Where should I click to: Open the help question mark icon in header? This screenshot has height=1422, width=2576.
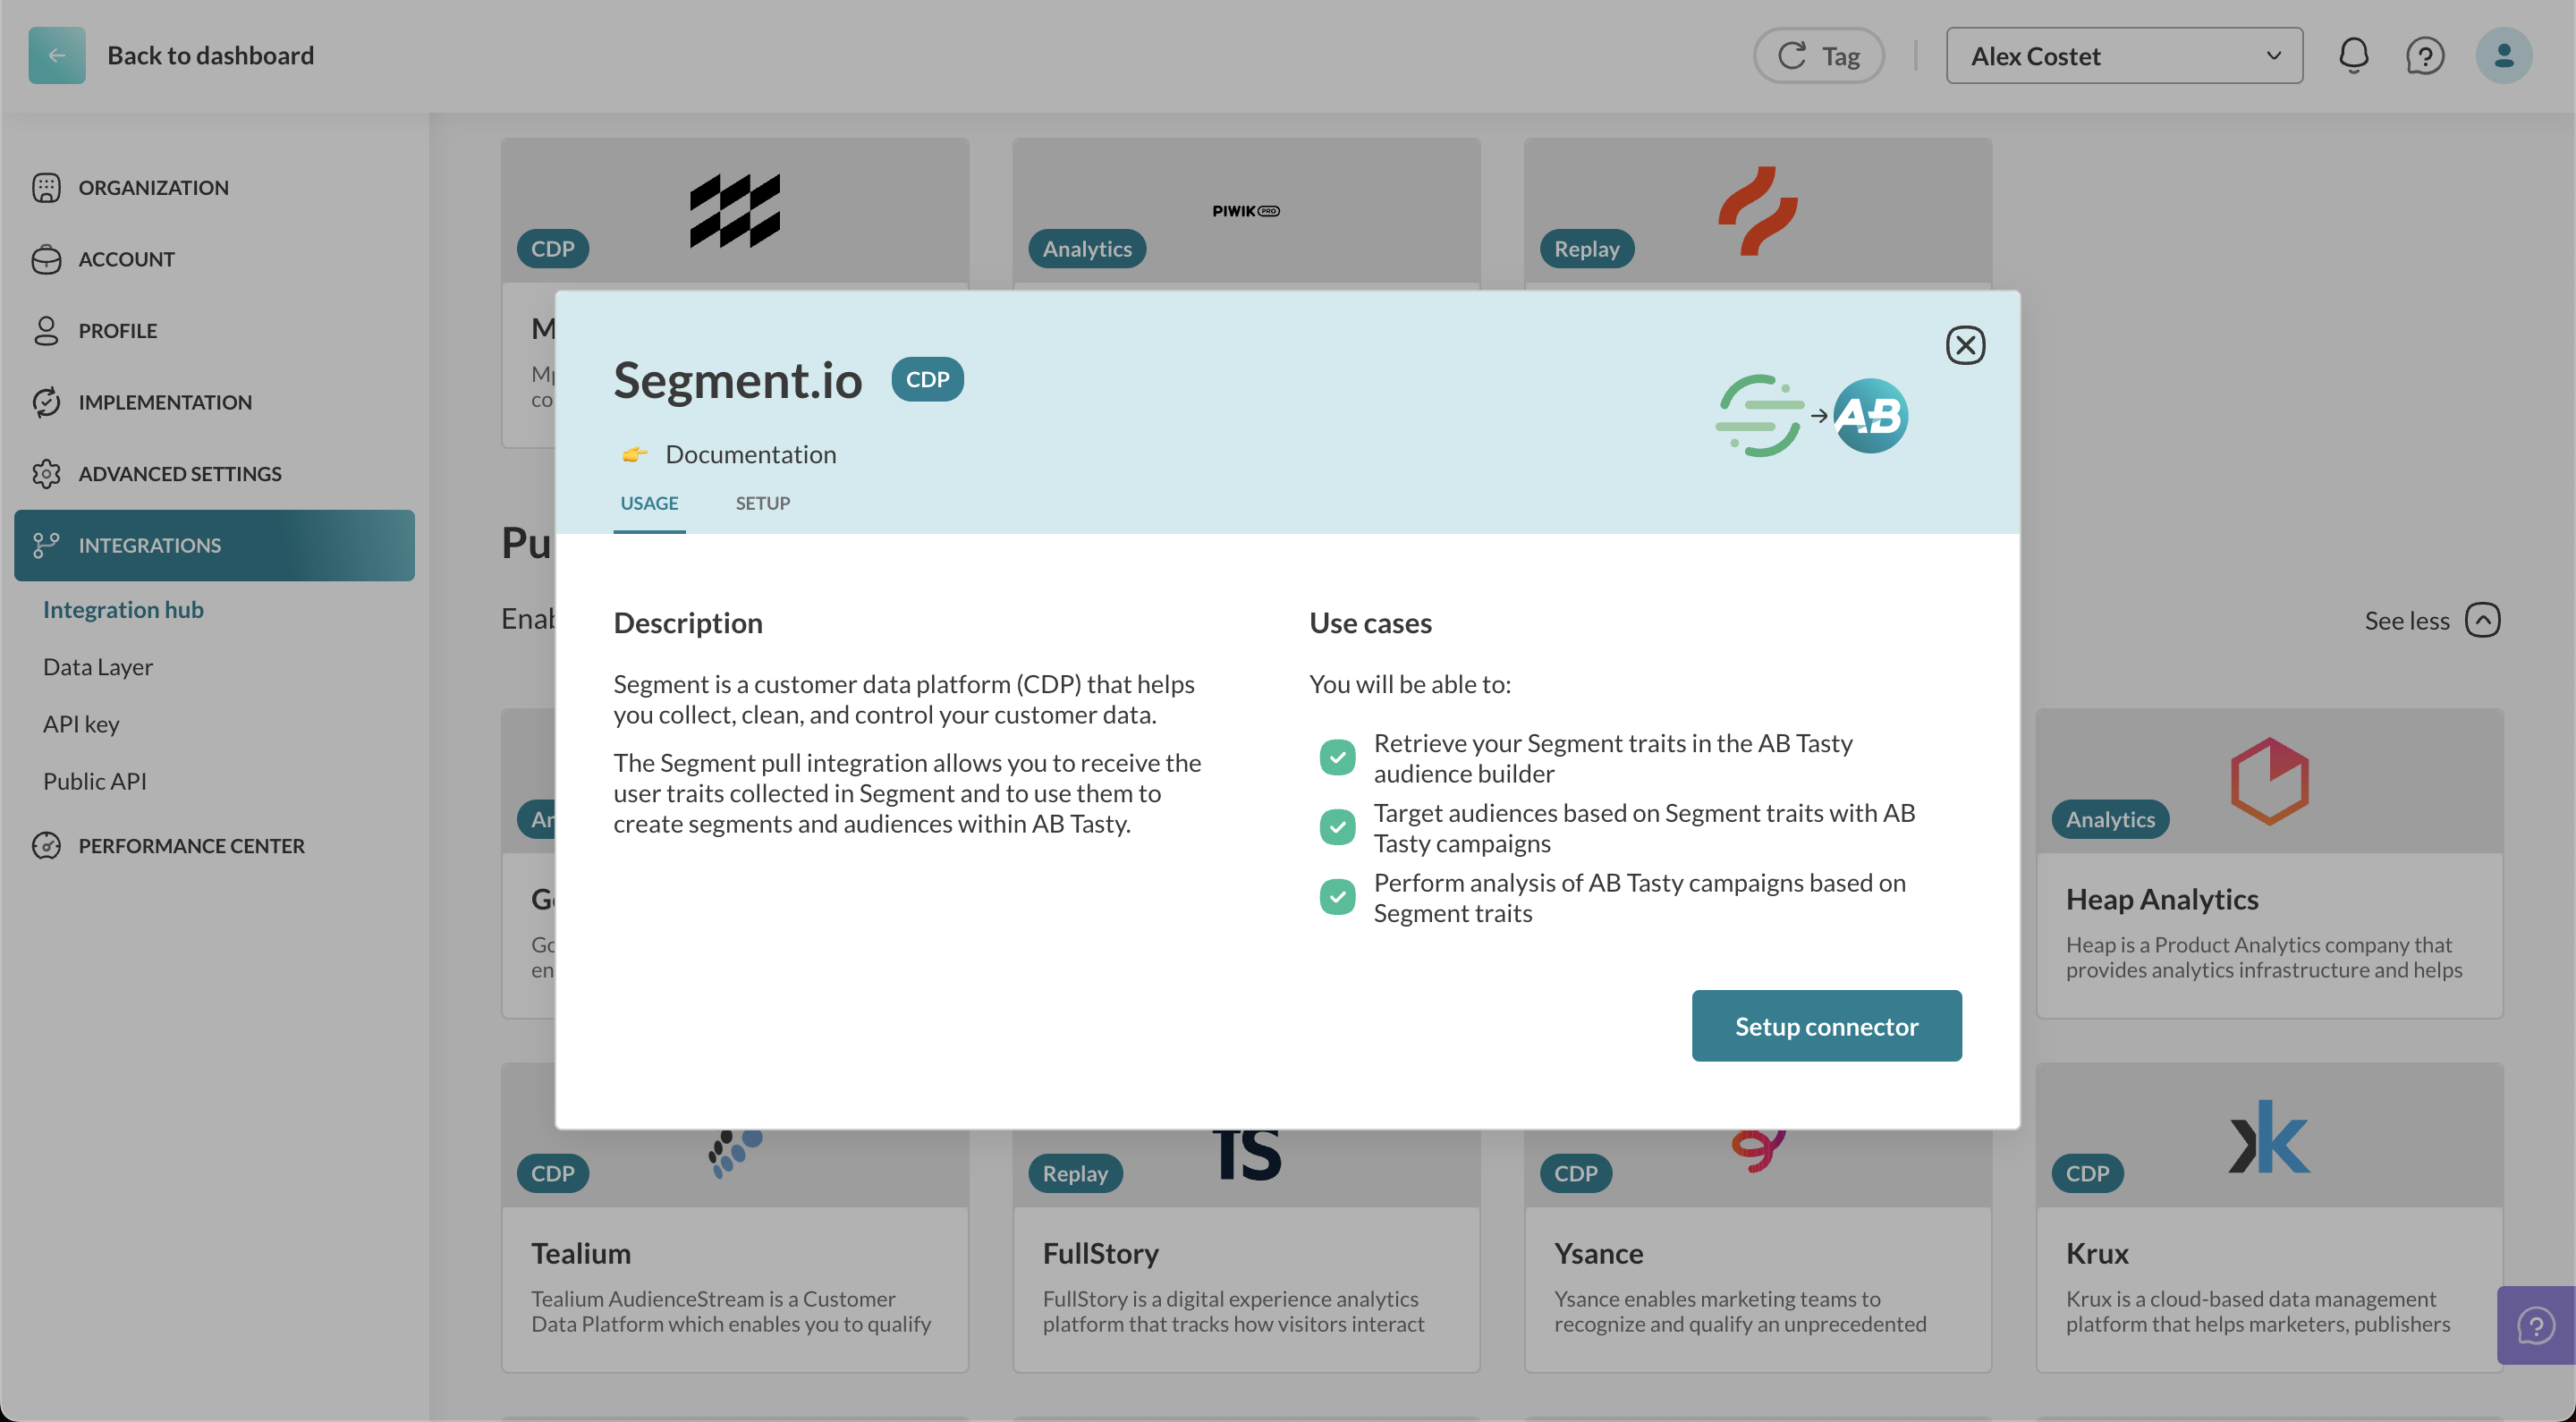[x=2425, y=55]
